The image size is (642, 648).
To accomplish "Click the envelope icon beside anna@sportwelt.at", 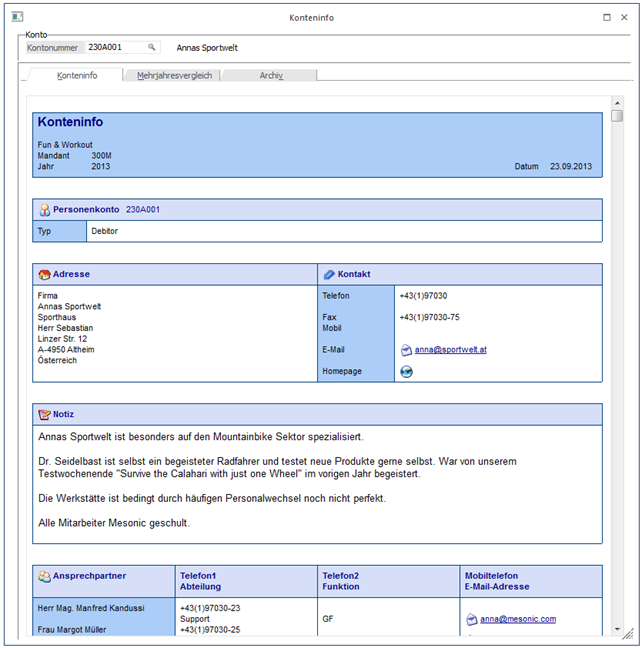I will pos(406,350).
